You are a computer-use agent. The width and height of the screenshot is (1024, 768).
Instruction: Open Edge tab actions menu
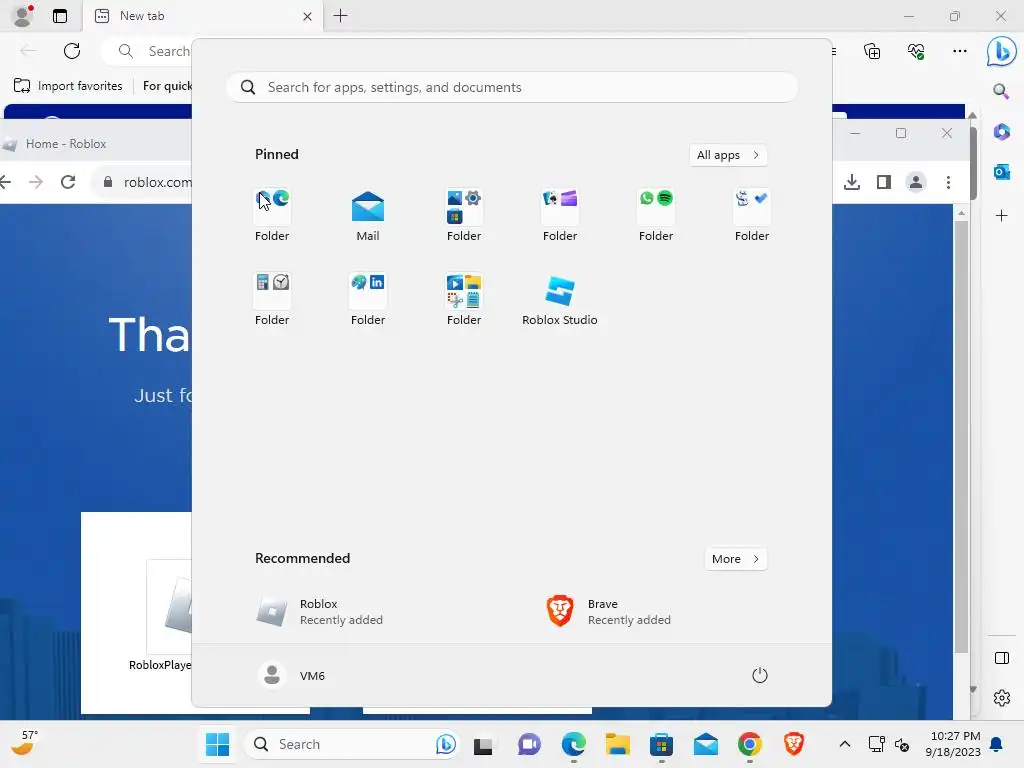click(x=59, y=16)
